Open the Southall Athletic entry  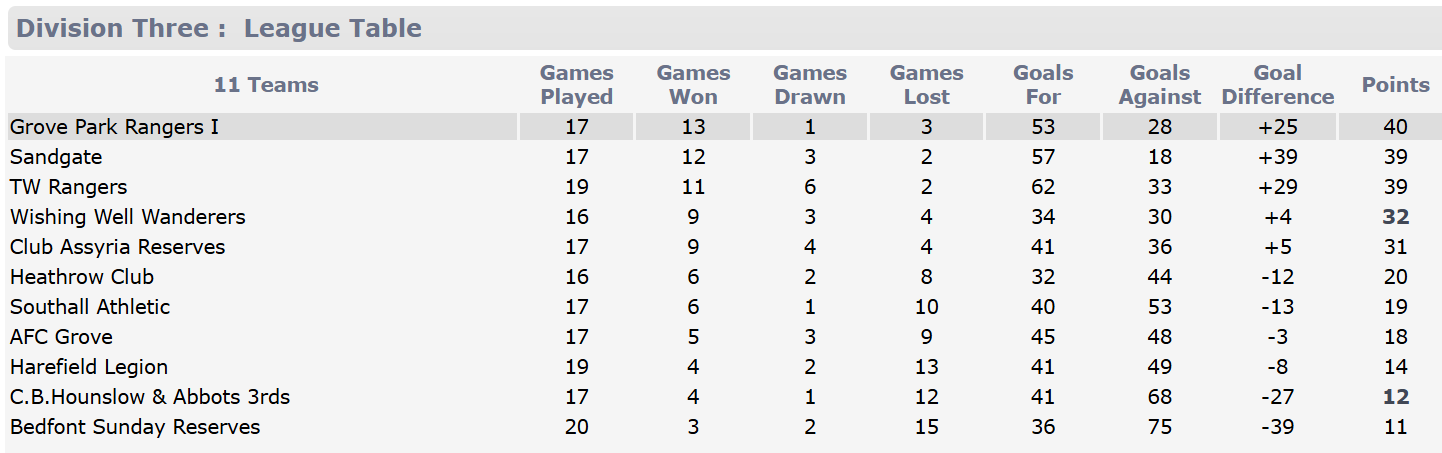pyautogui.click(x=90, y=307)
